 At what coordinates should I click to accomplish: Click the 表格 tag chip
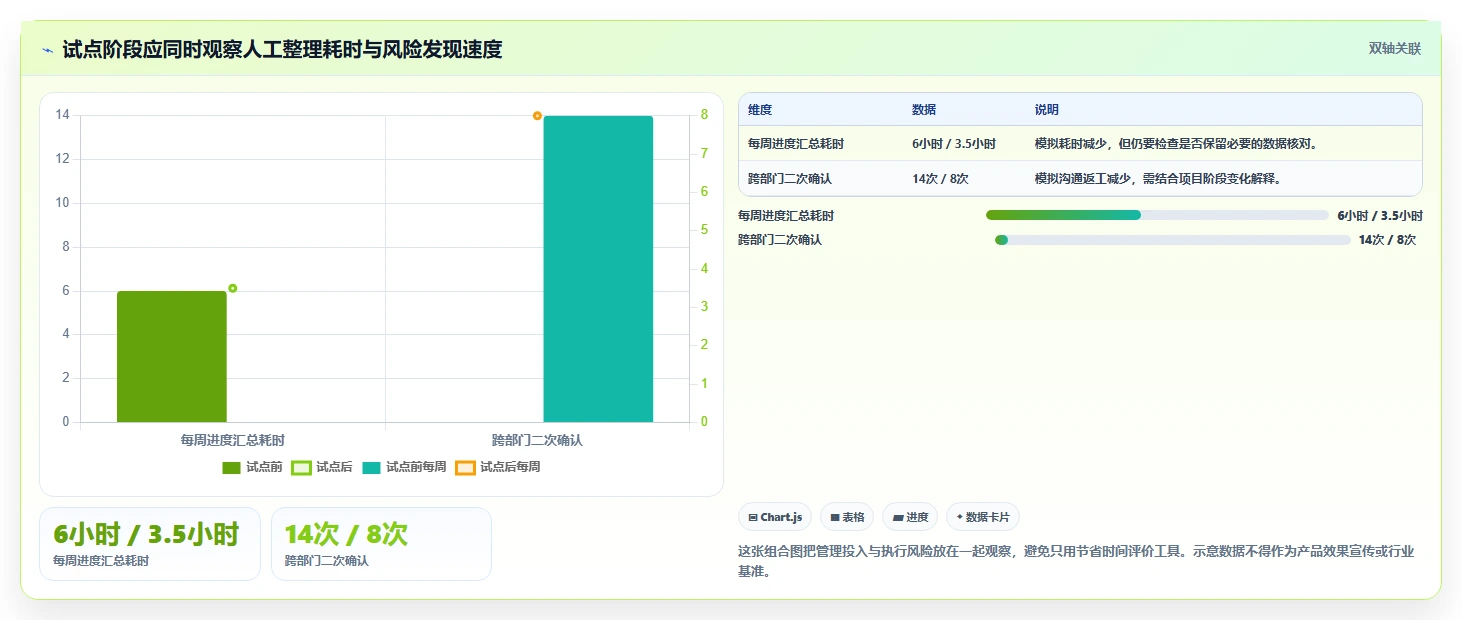pos(847,517)
